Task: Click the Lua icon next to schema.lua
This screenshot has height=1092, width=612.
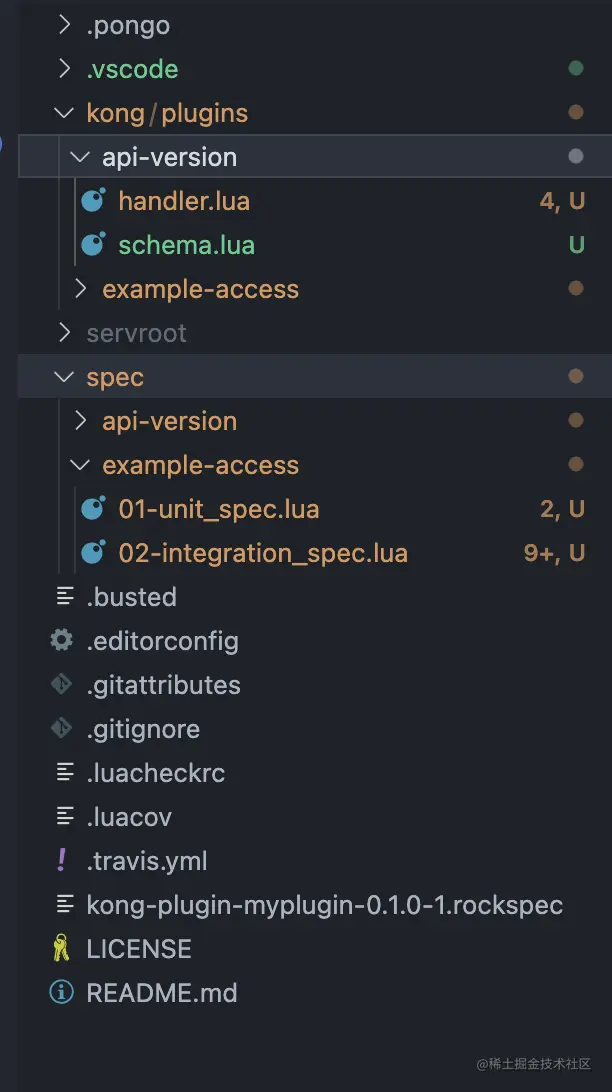Action: coord(93,245)
